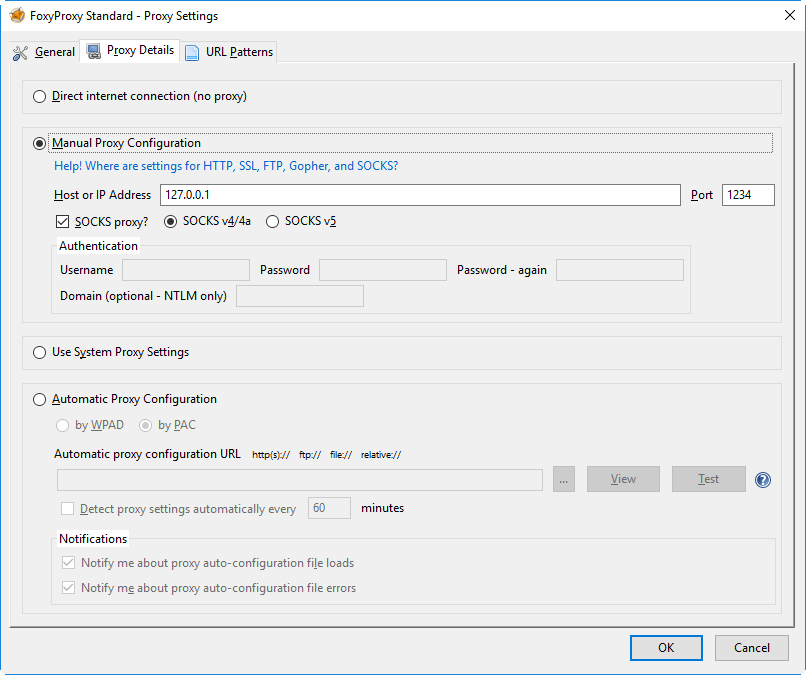Select Automatic Proxy Configuration option
The height and width of the screenshot is (675, 806).
39,399
